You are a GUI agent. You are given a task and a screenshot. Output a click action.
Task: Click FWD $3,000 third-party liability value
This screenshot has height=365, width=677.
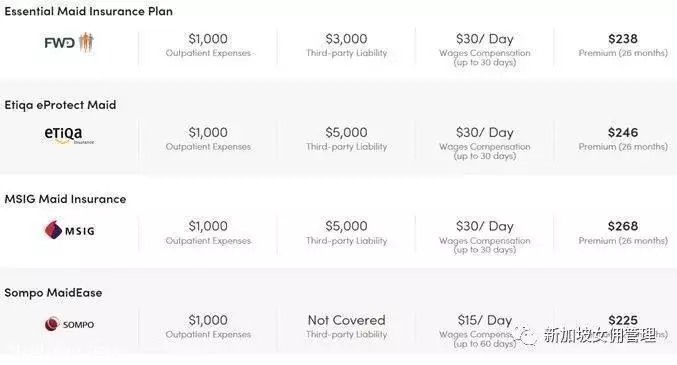click(x=346, y=39)
